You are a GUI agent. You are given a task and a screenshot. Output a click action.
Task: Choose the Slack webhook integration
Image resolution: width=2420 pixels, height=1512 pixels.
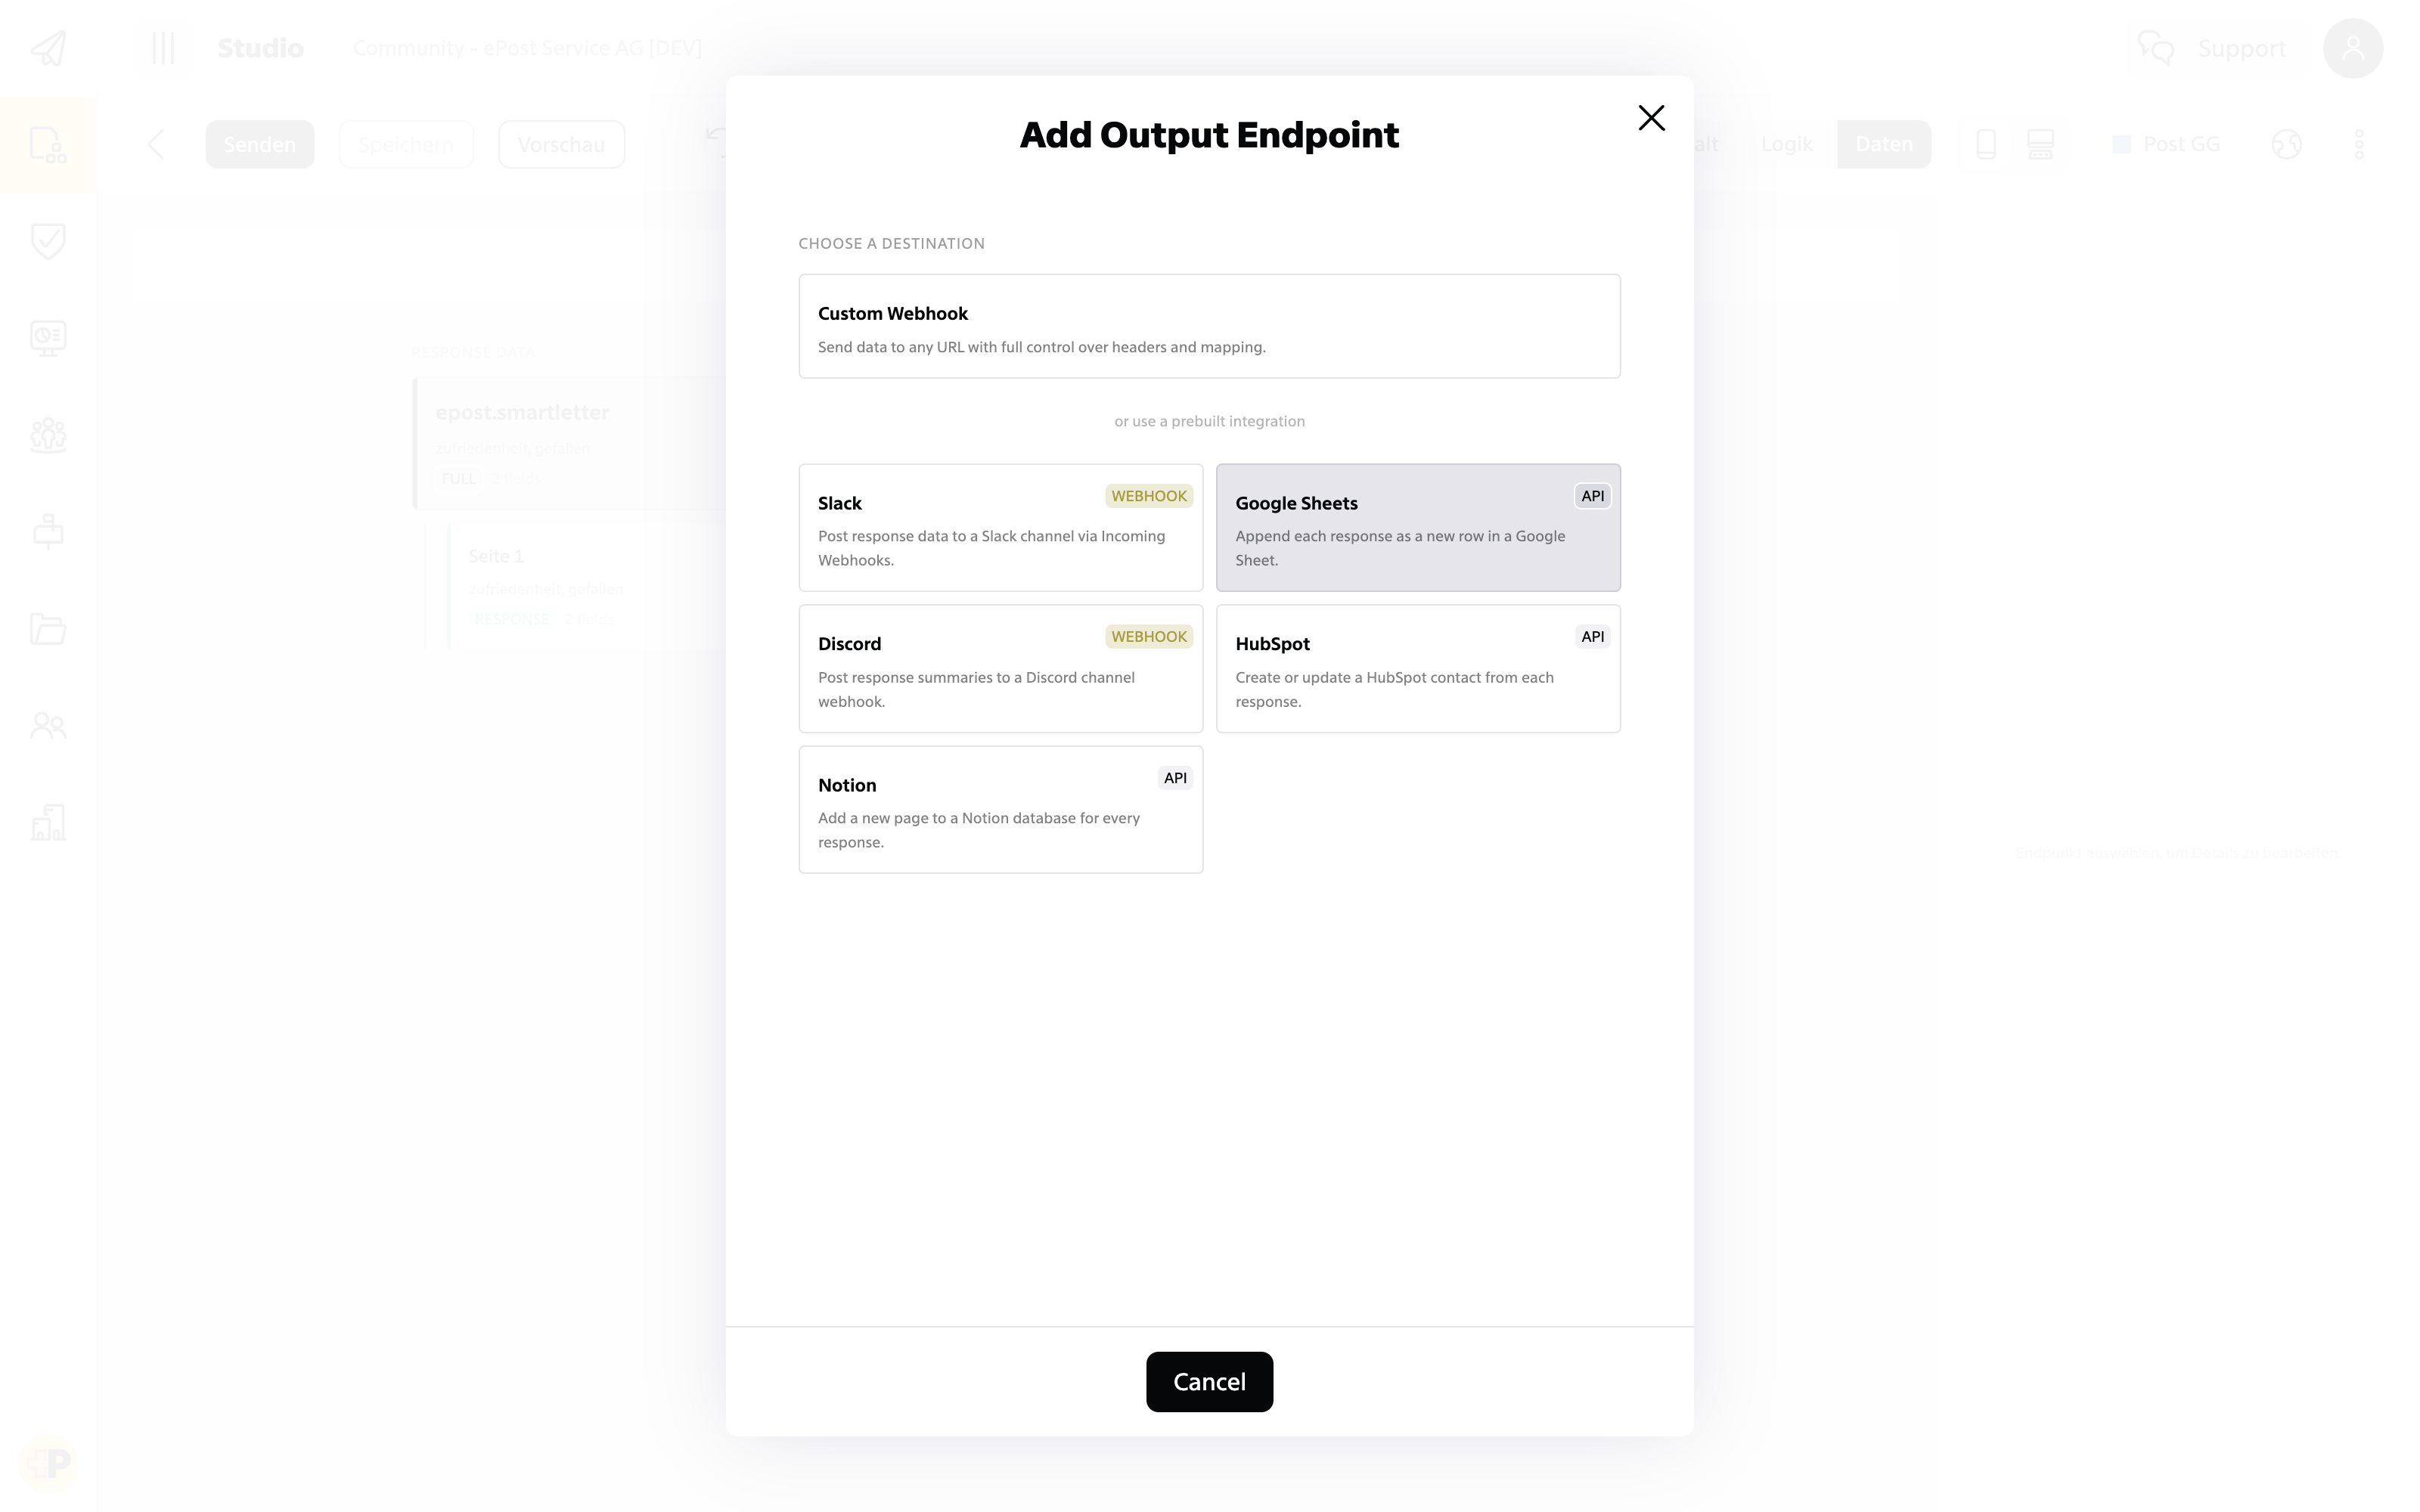pyautogui.click(x=1000, y=527)
